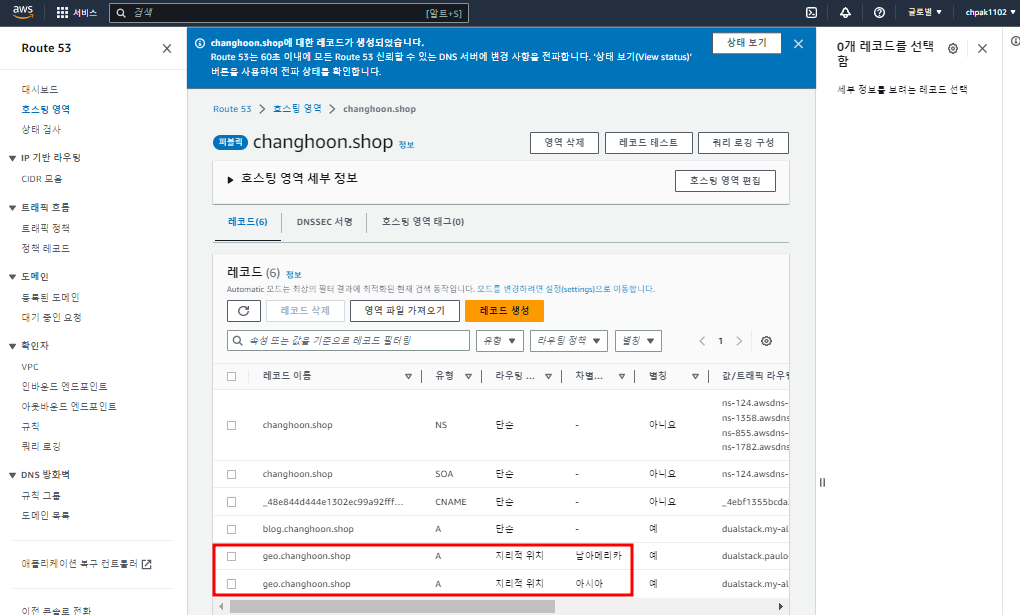Sort by the 유형 column arrow
The height and width of the screenshot is (615, 1020).
click(468, 376)
